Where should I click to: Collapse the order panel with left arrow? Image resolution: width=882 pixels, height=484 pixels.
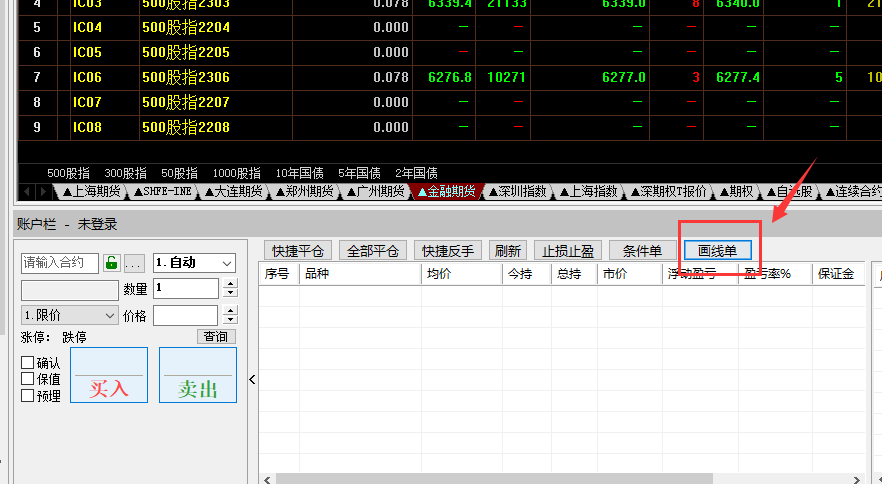pos(252,379)
